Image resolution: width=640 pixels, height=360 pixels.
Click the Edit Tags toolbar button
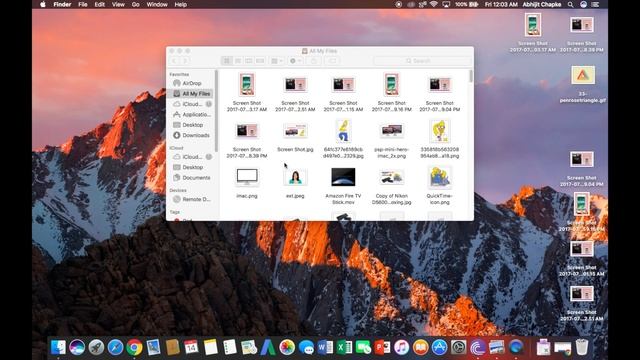click(x=332, y=61)
